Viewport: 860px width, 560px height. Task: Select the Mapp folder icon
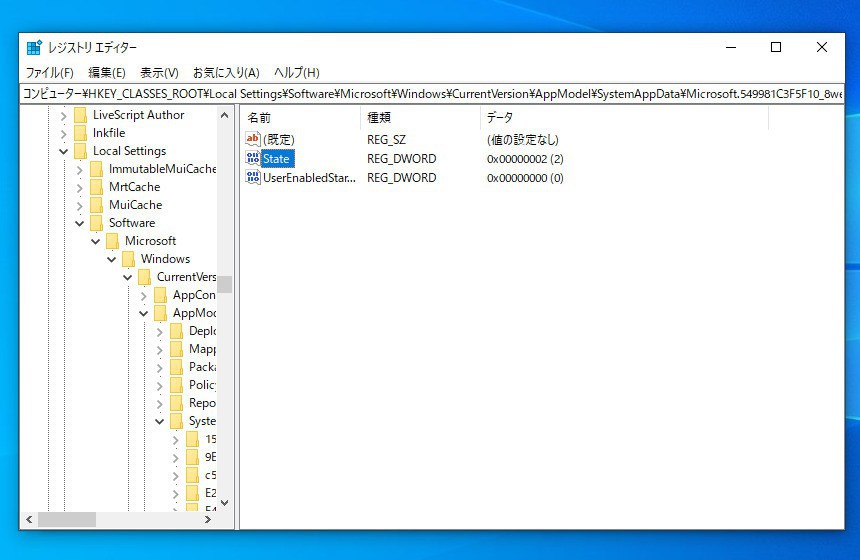pyautogui.click(x=177, y=349)
